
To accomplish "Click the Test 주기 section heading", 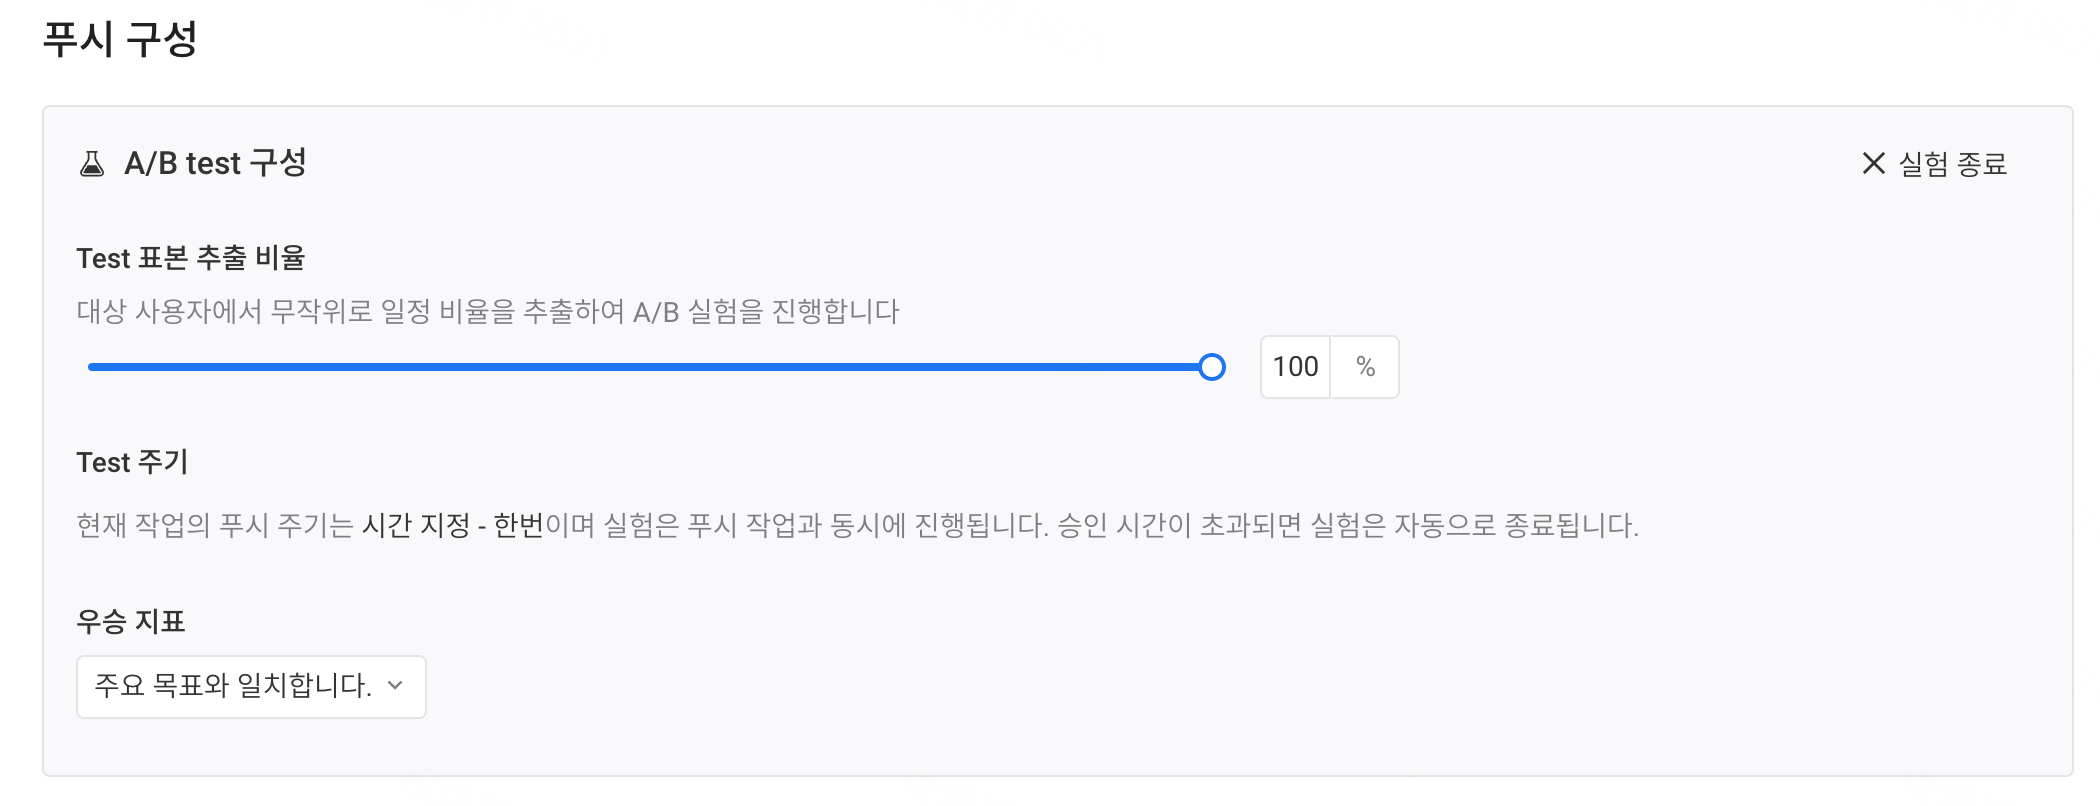I will pyautogui.click(x=132, y=462).
